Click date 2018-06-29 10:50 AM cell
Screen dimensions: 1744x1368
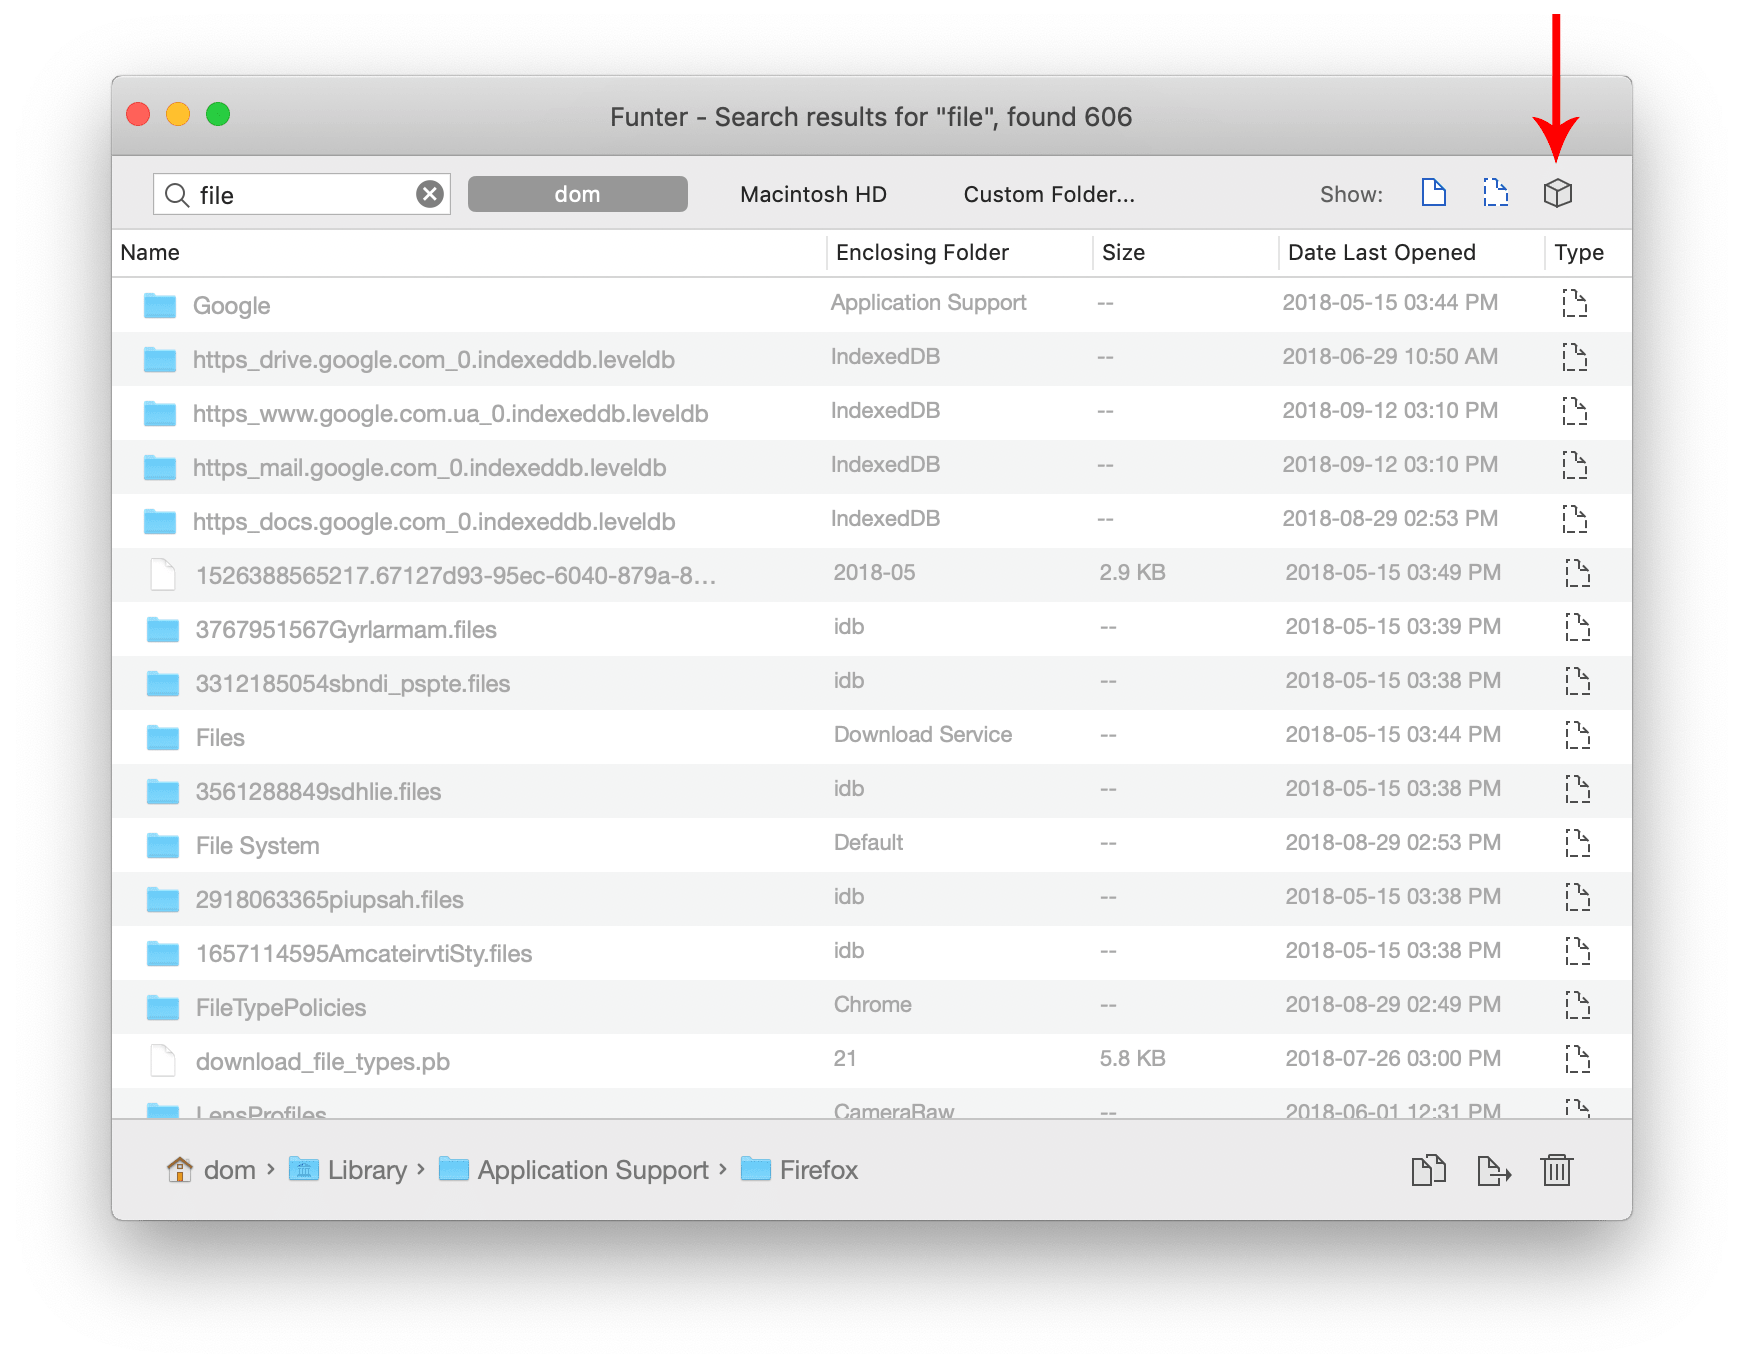pyautogui.click(x=1390, y=357)
